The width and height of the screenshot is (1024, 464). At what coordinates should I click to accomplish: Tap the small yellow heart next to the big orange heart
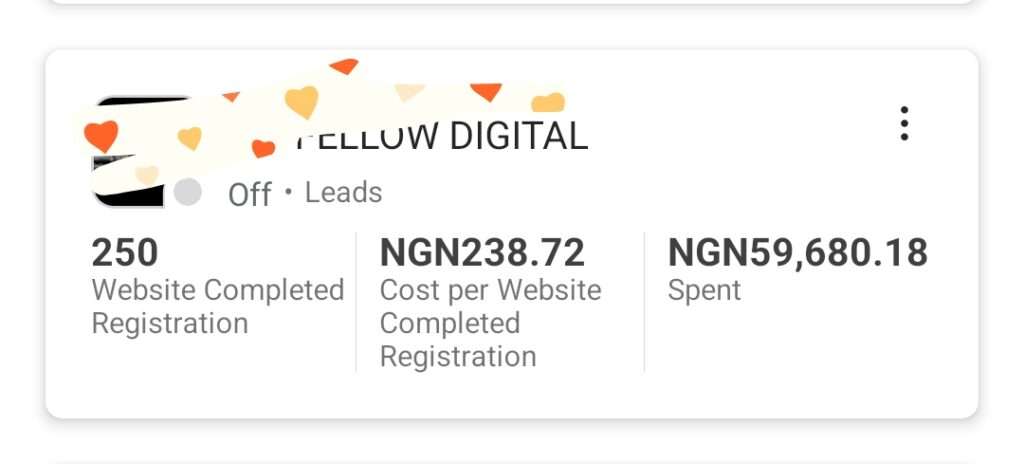(189, 138)
